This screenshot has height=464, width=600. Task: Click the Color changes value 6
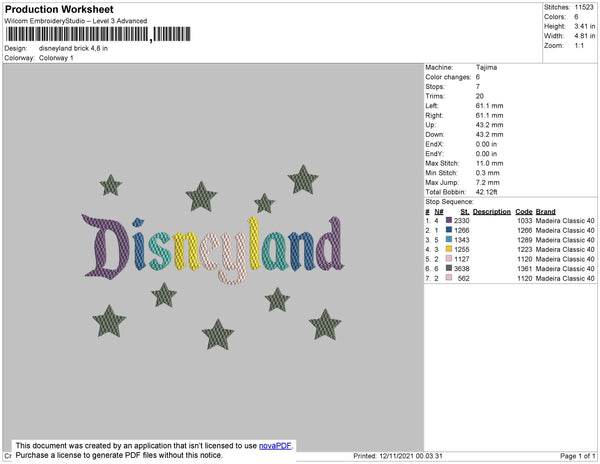[478, 77]
